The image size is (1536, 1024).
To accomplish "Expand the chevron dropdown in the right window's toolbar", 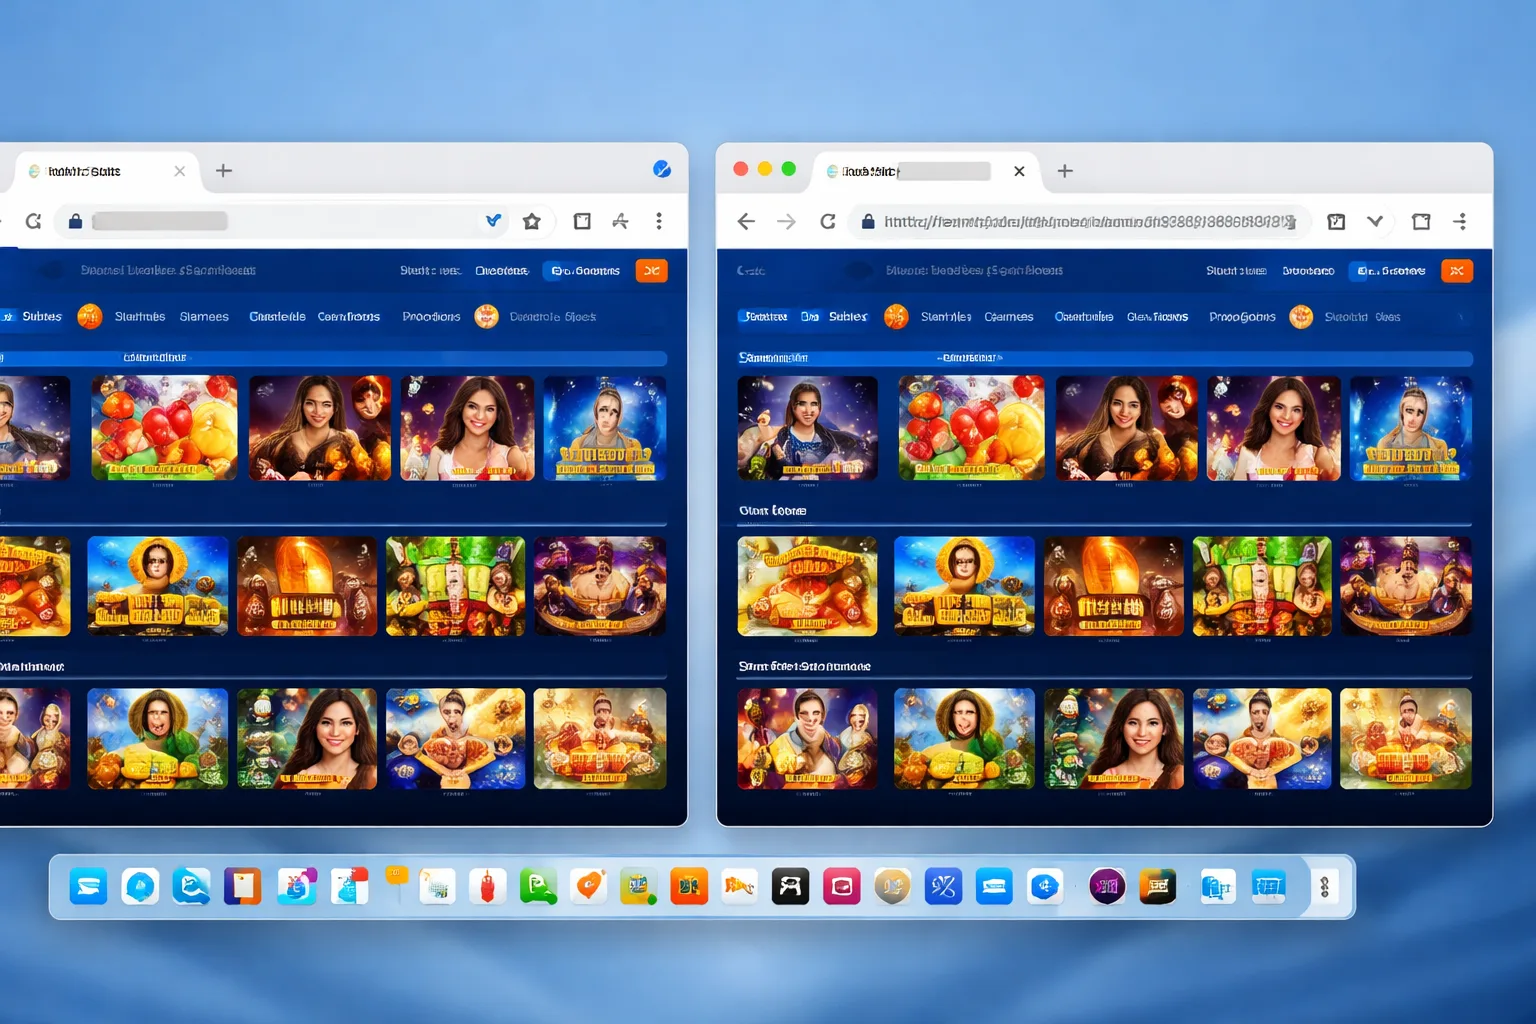I will pyautogui.click(x=1375, y=221).
